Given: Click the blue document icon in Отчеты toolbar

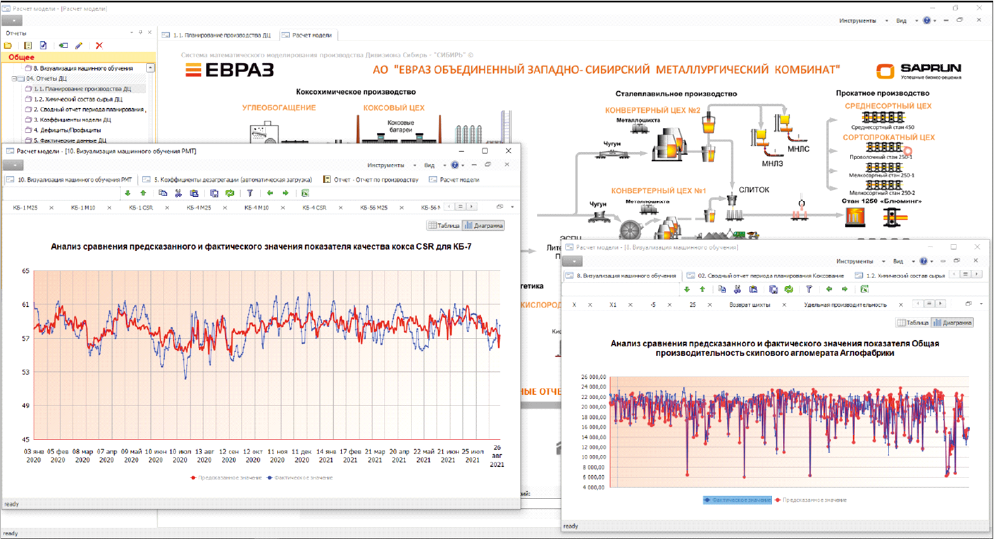Looking at the screenshot, I should pos(43,46).
